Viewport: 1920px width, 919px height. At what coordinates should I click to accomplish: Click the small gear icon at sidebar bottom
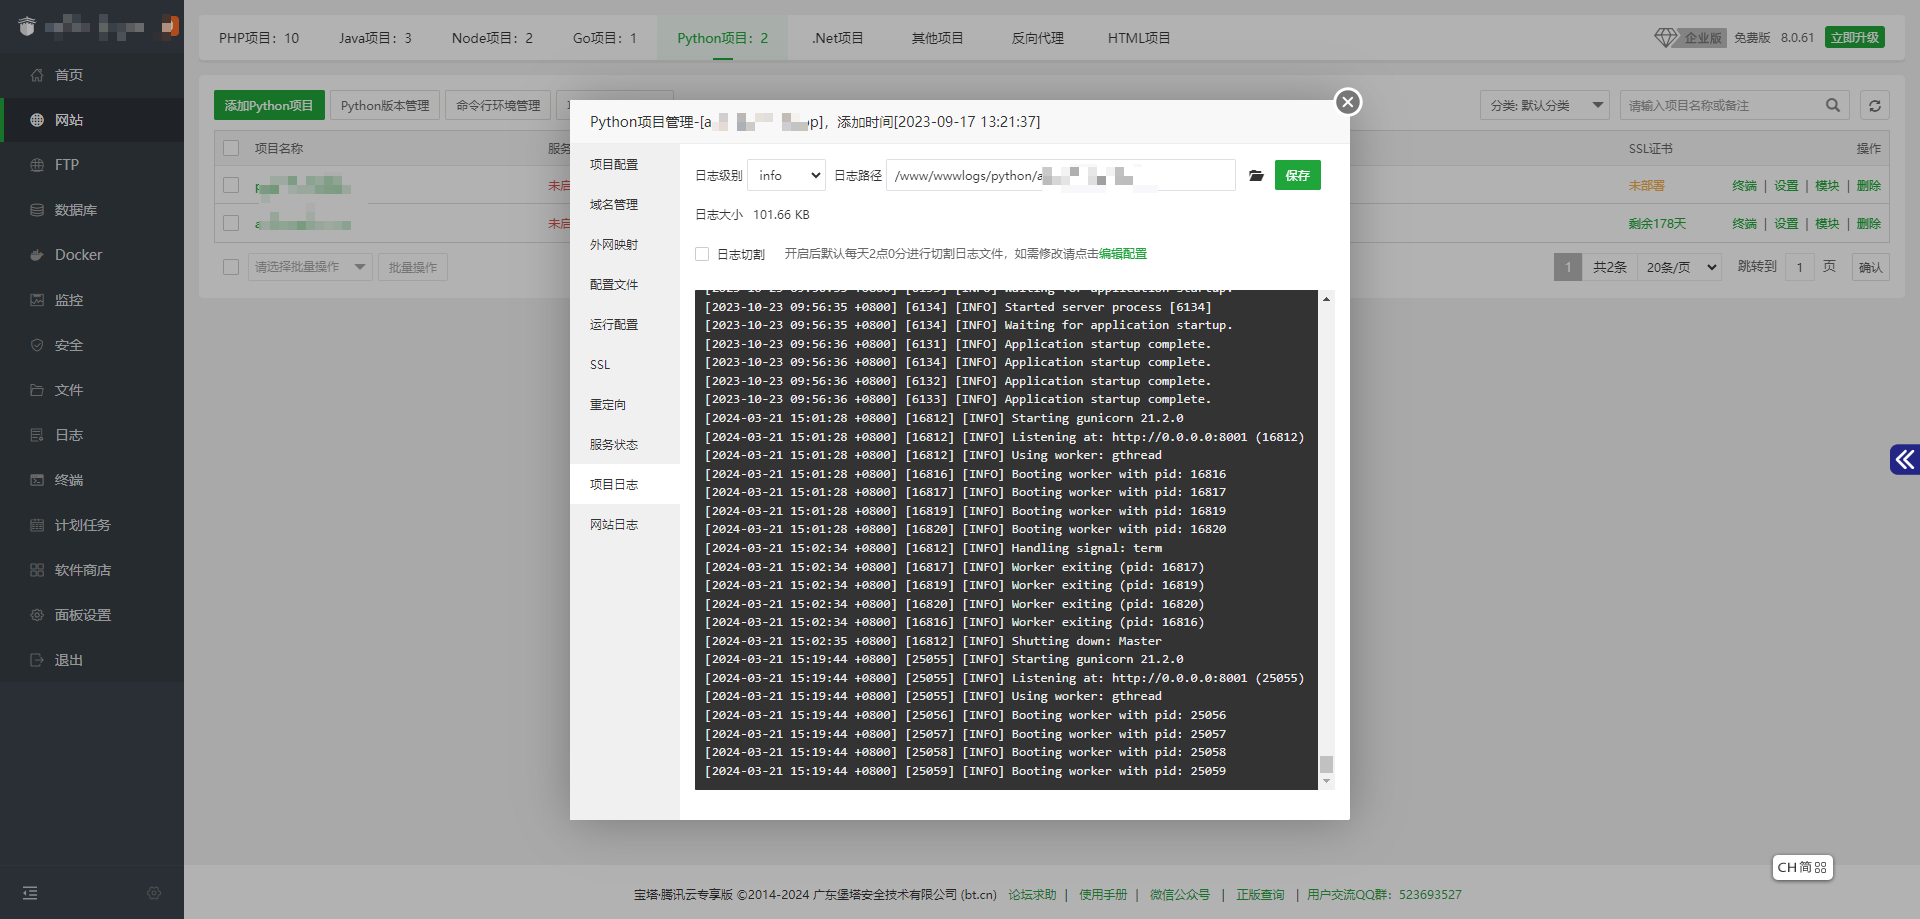154,893
